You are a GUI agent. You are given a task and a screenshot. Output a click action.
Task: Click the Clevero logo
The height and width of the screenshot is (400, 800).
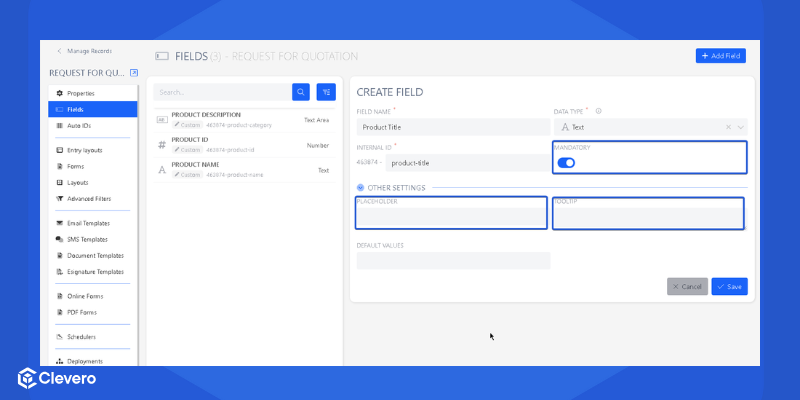57,379
